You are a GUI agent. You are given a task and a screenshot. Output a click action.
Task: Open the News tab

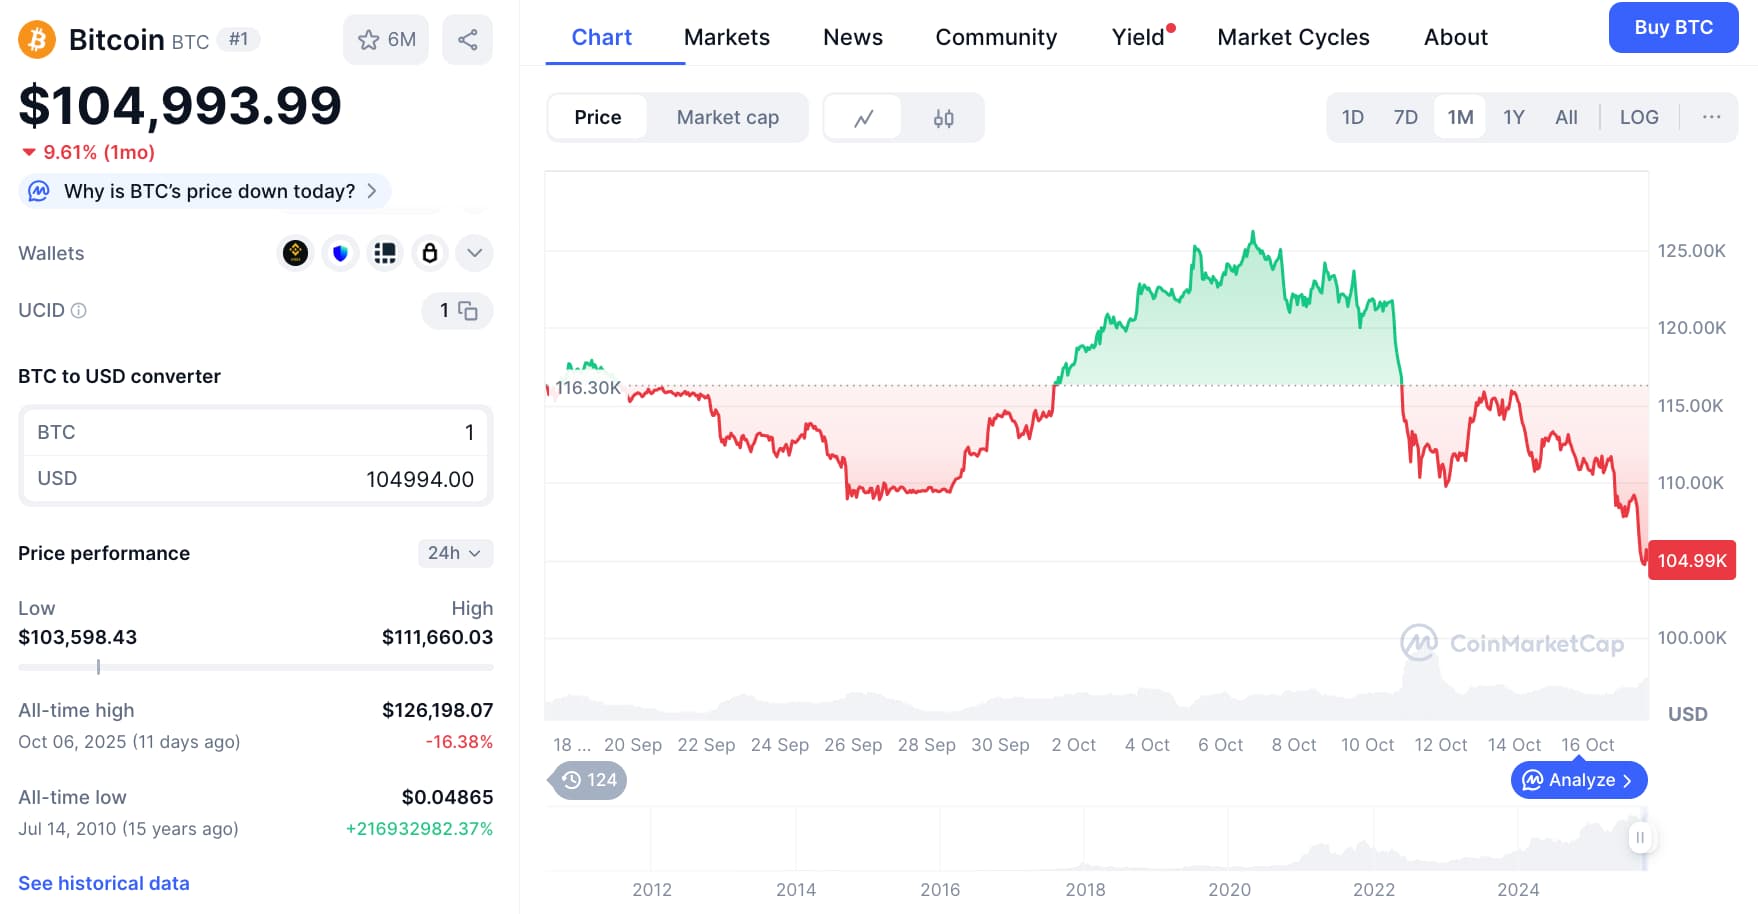tap(853, 37)
